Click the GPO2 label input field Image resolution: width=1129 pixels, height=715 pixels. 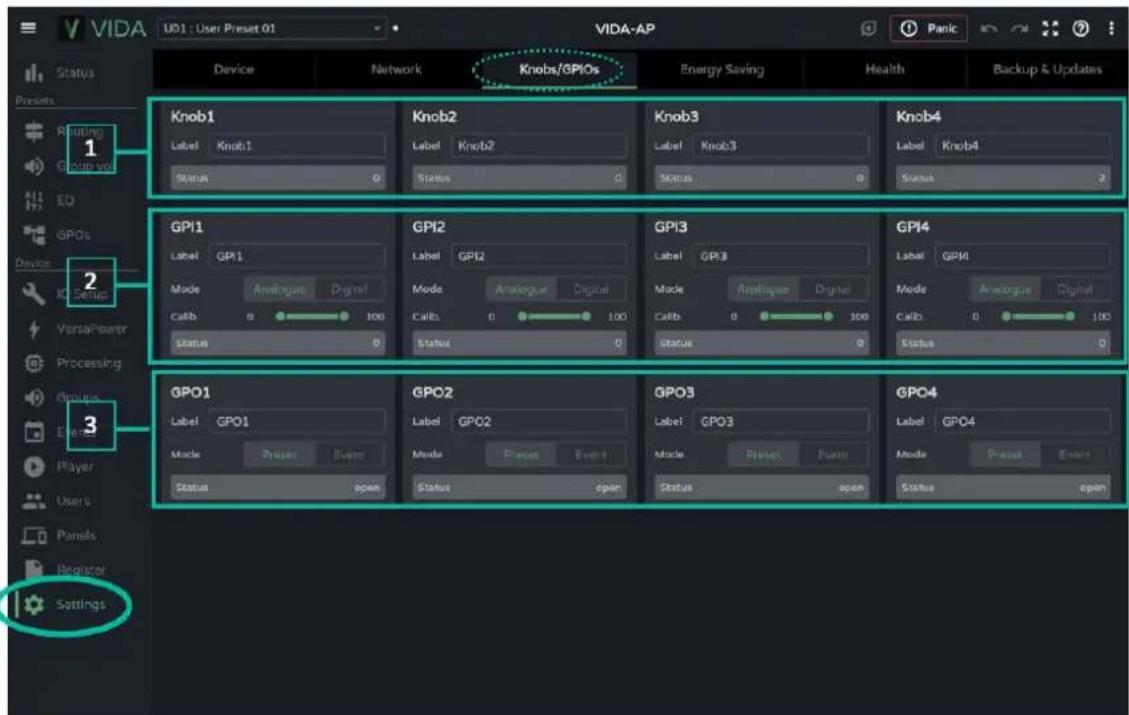[x=539, y=422]
